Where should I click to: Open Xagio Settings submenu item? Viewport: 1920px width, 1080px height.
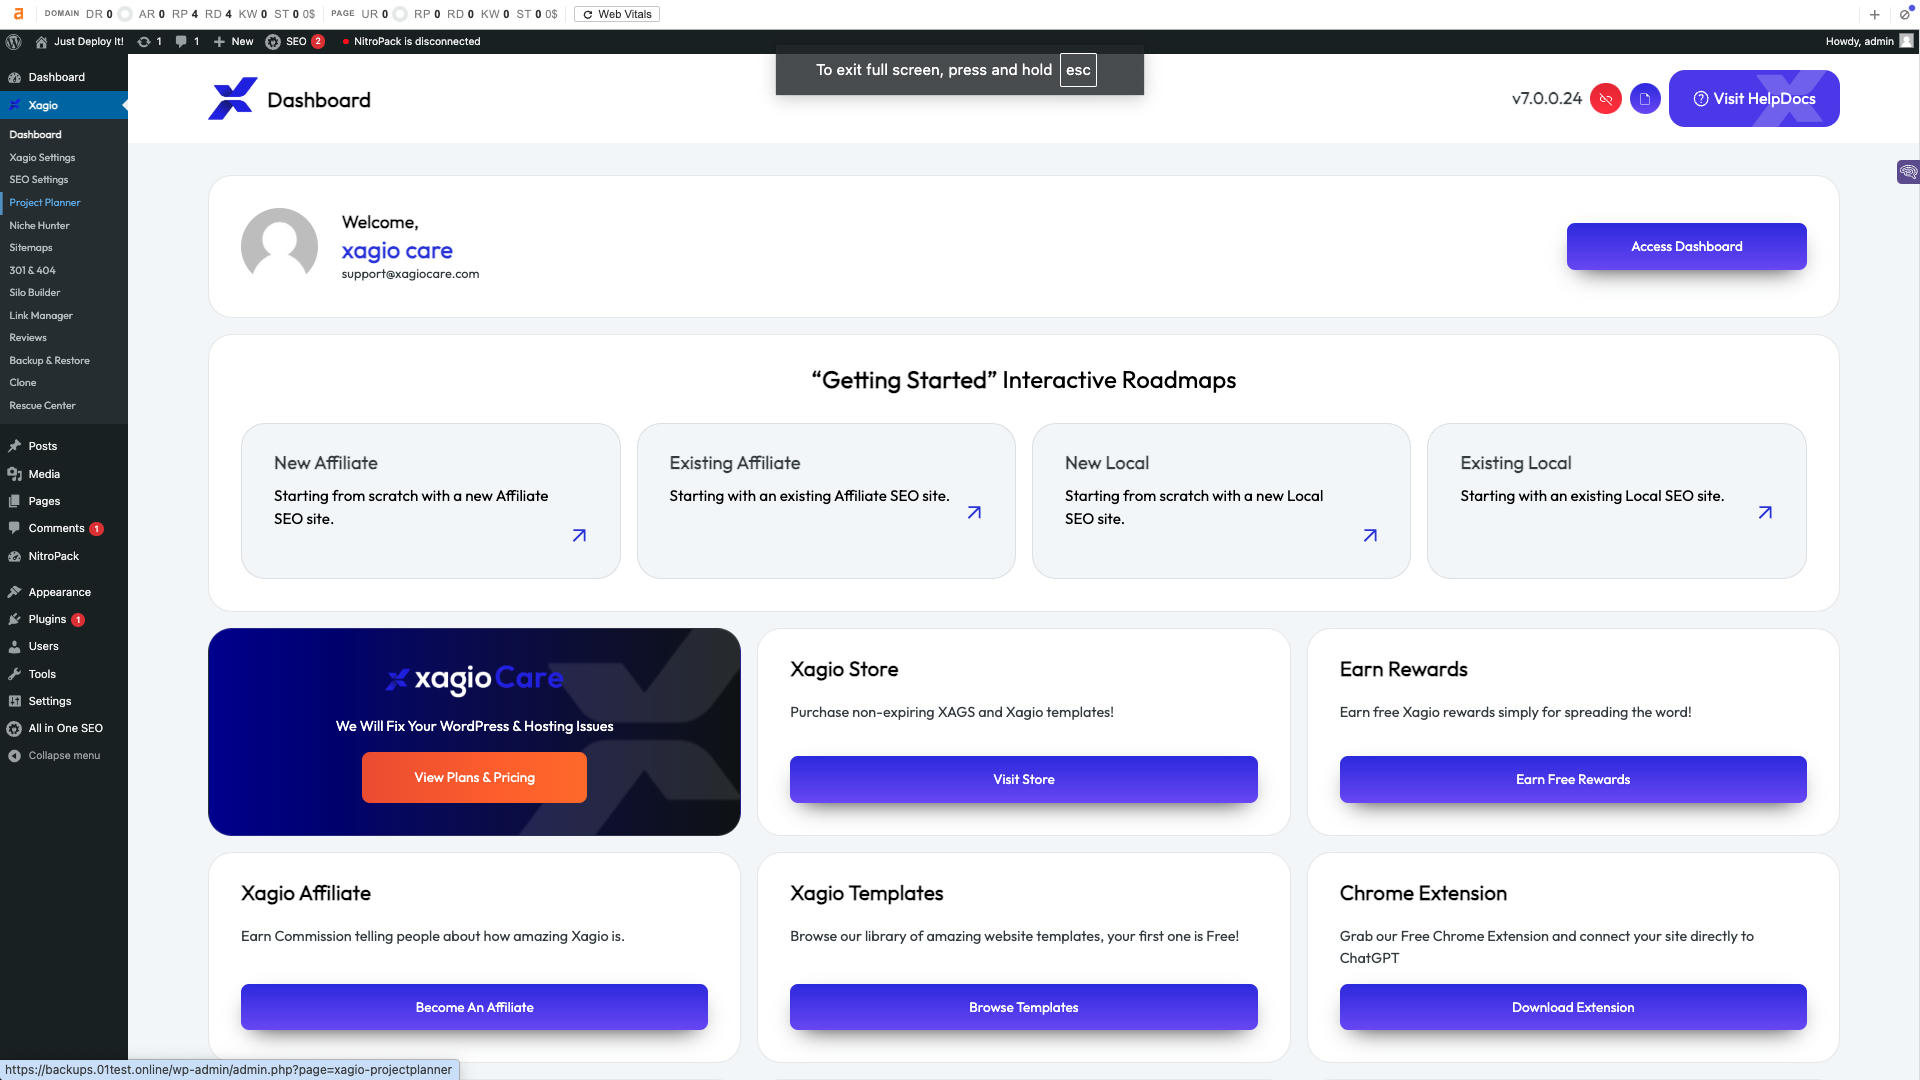pyautogui.click(x=42, y=157)
